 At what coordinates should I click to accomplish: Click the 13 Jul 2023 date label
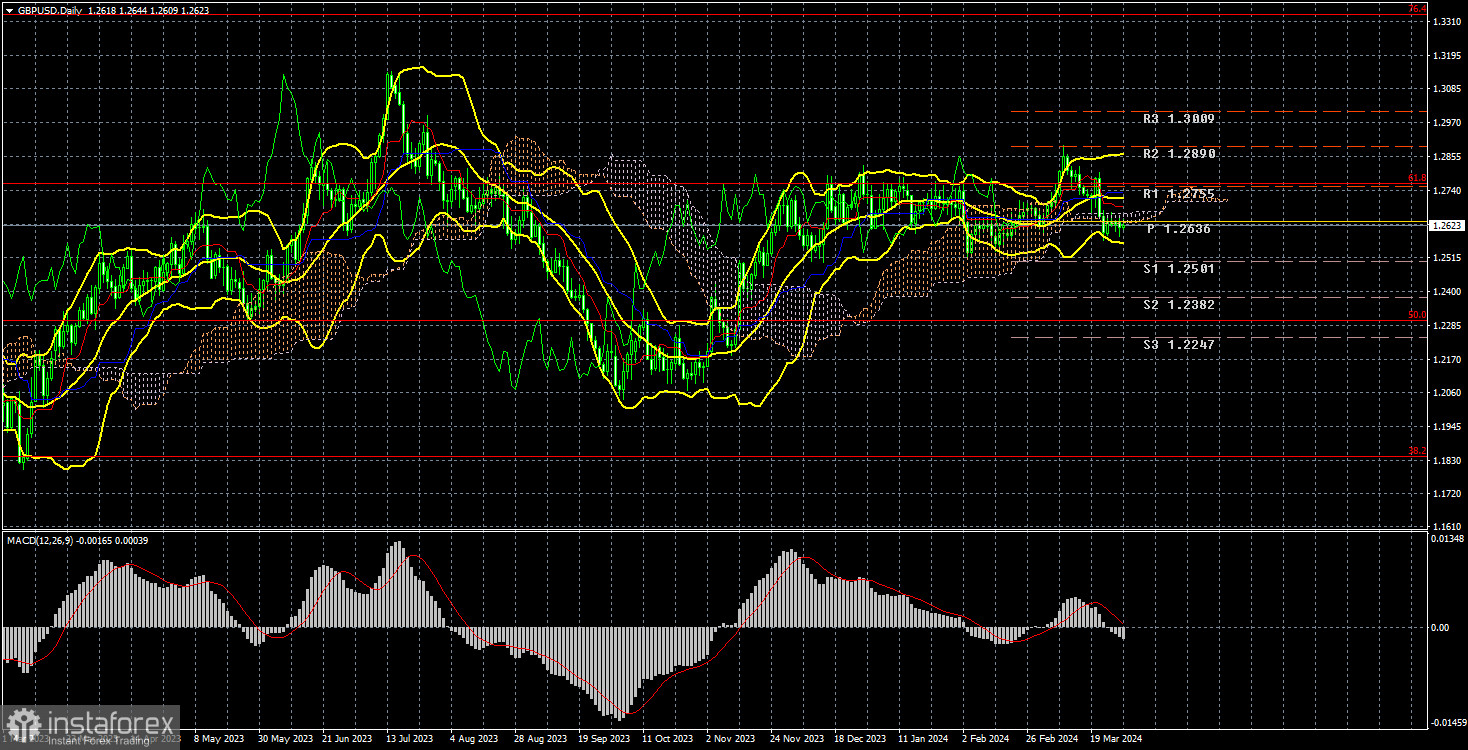click(410, 739)
